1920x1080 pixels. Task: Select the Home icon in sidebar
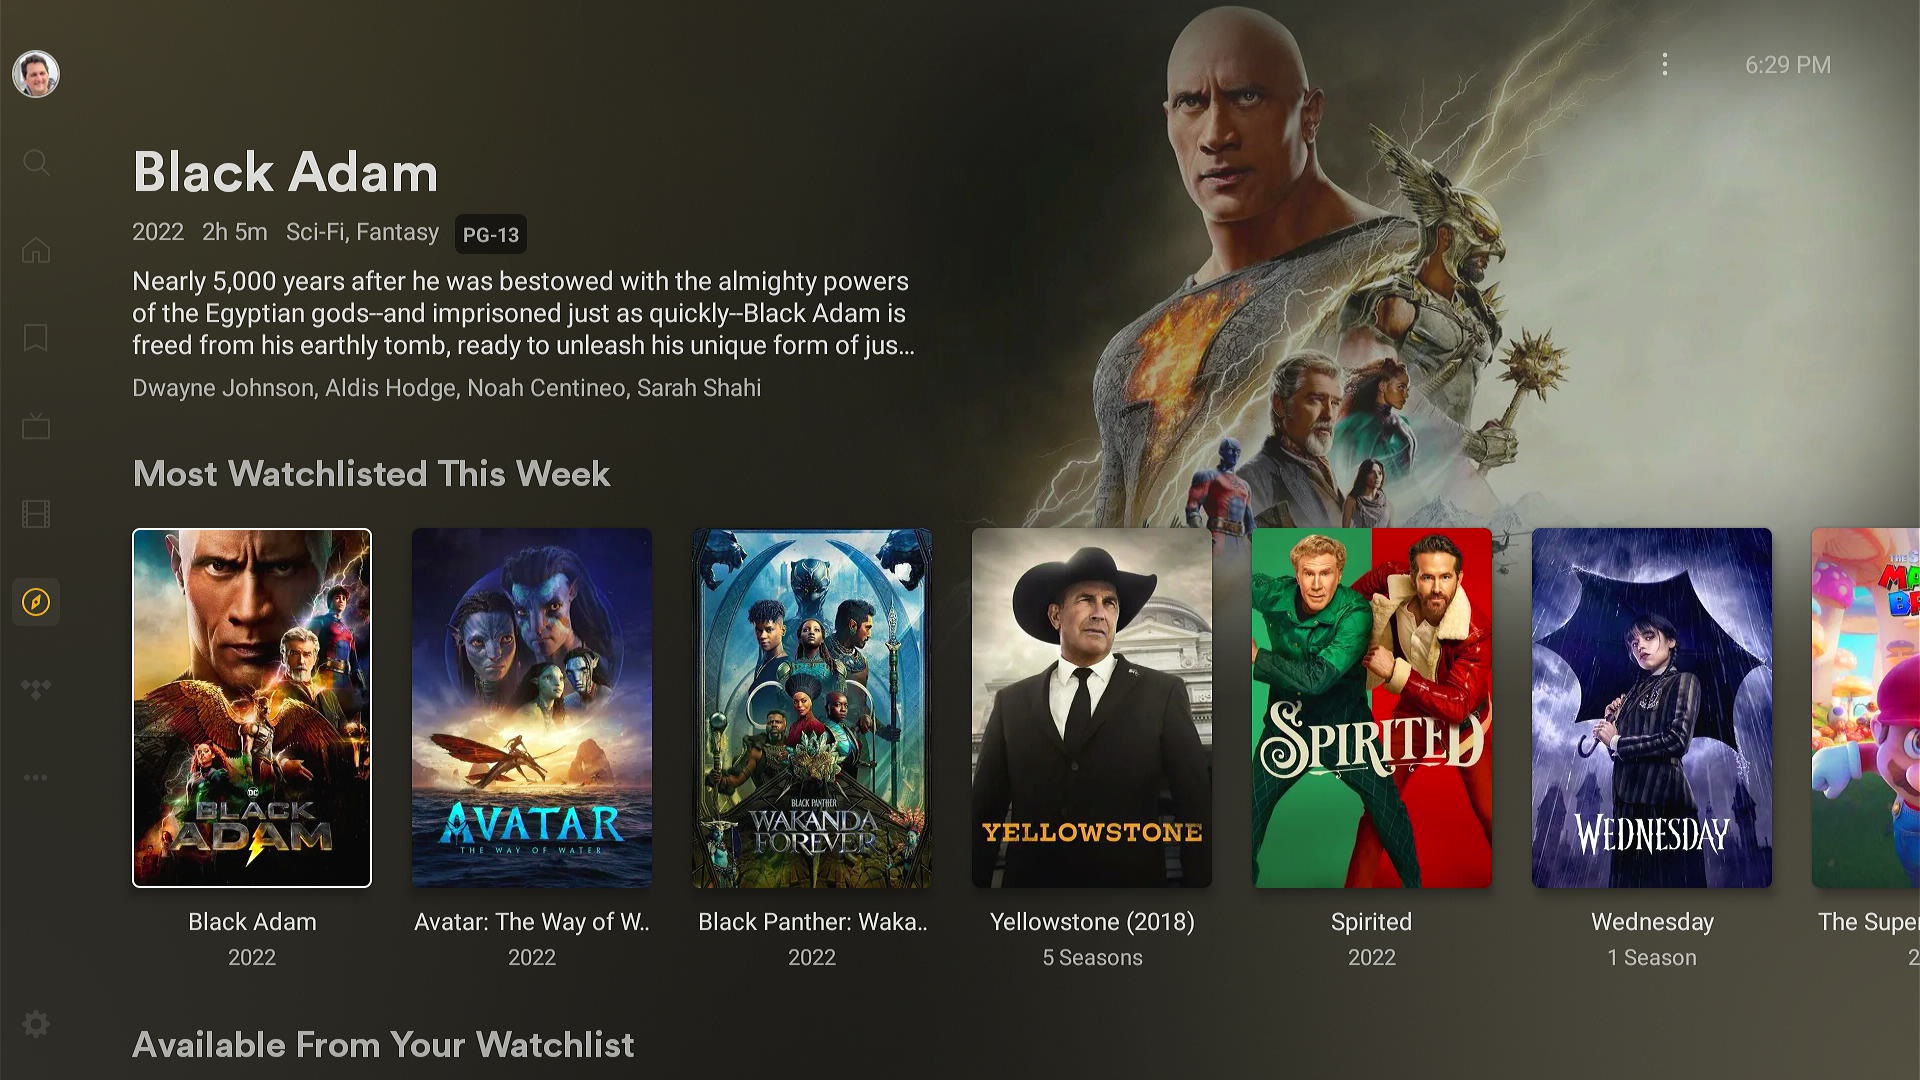[x=36, y=249]
